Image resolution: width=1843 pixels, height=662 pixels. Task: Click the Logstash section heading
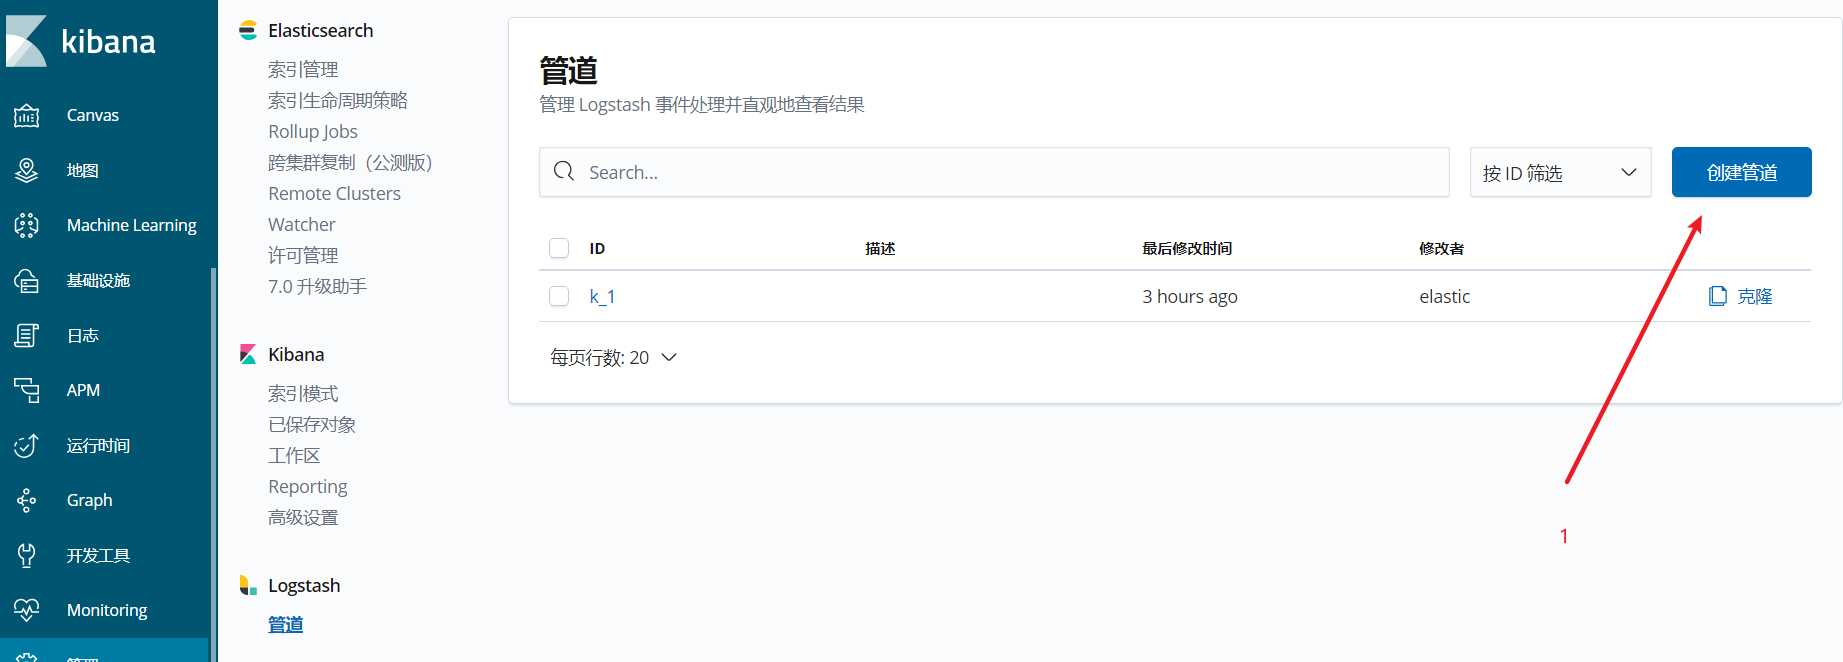[x=304, y=586]
